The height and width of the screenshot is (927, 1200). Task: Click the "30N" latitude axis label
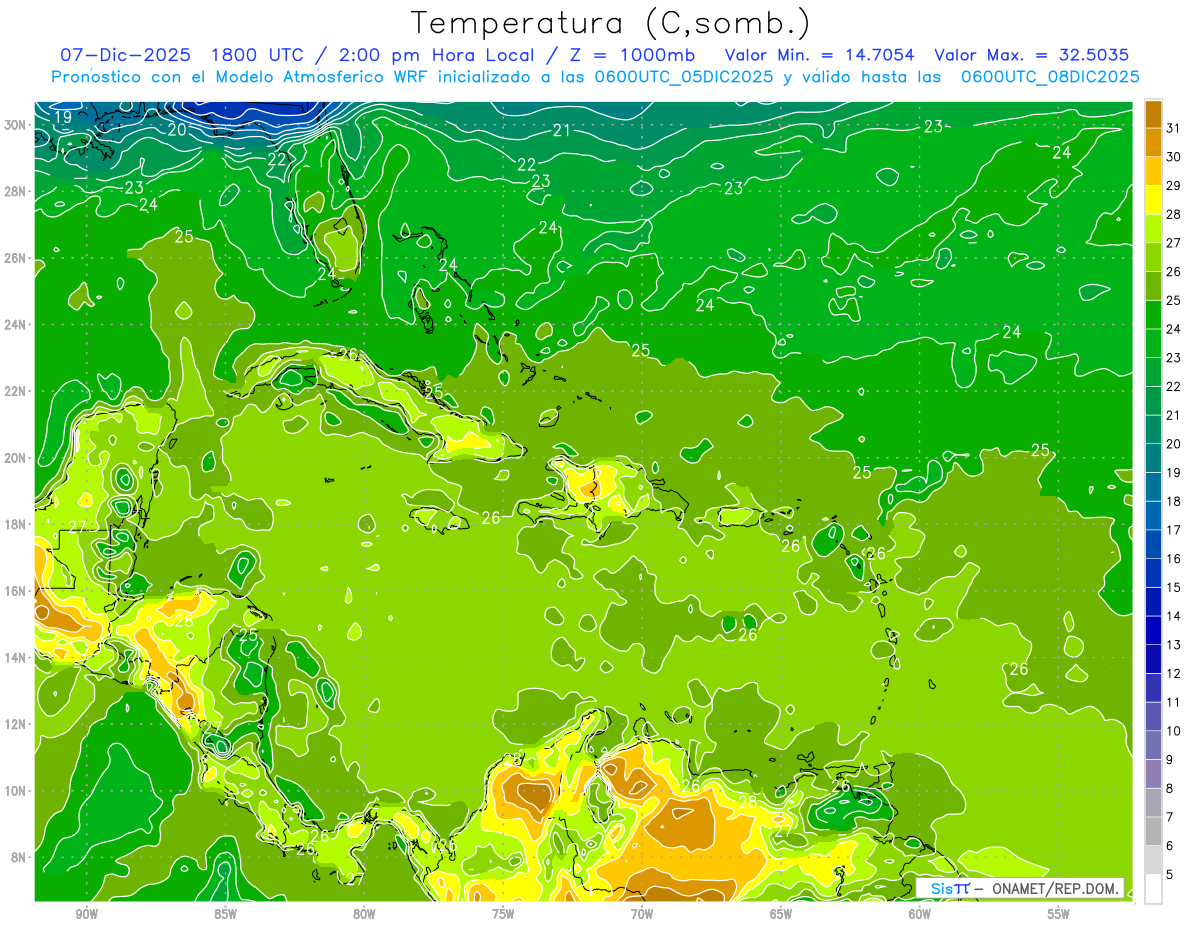tap(14, 125)
